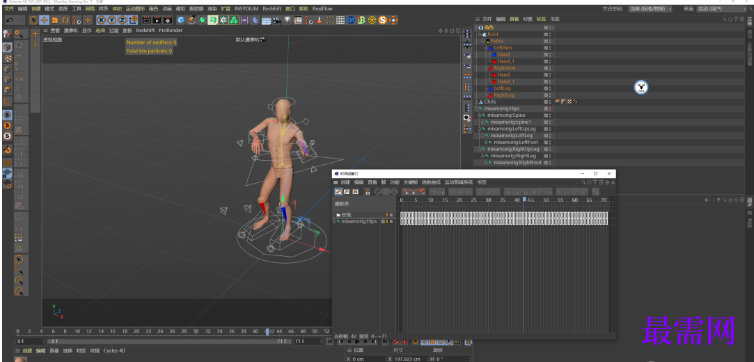
Task: Open the Redshift menu in main menu bar
Action: (x=272, y=9)
